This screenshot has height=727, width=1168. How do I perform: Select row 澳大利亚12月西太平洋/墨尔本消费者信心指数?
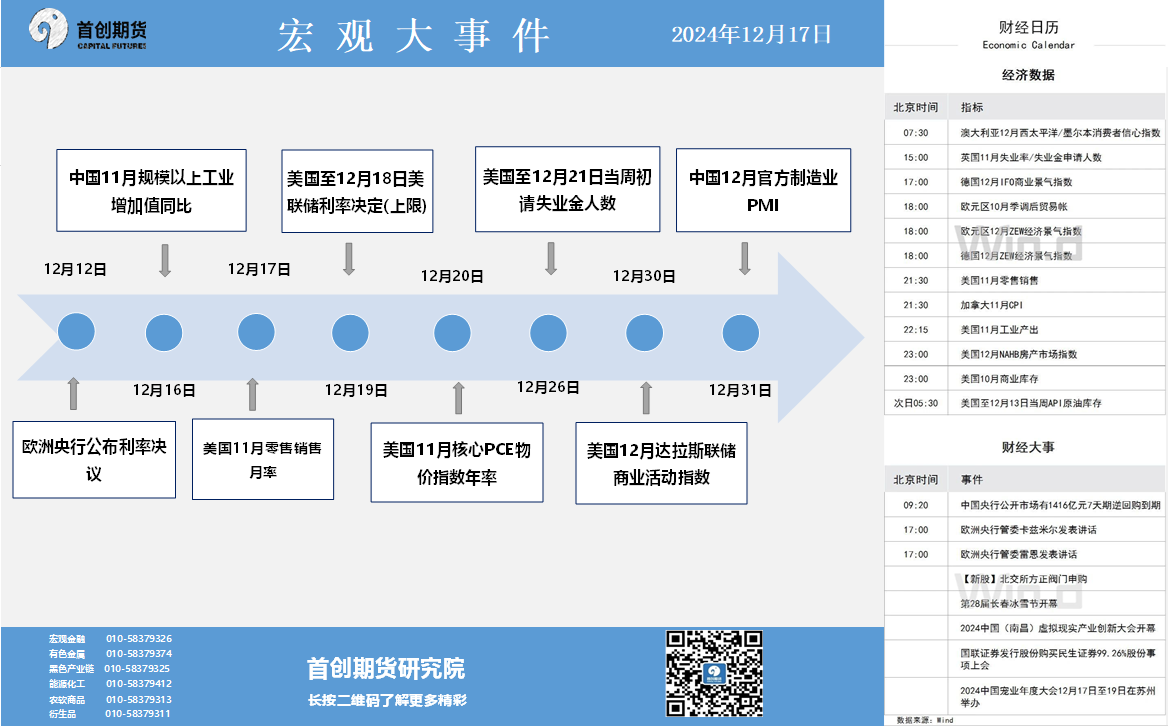1025,133
